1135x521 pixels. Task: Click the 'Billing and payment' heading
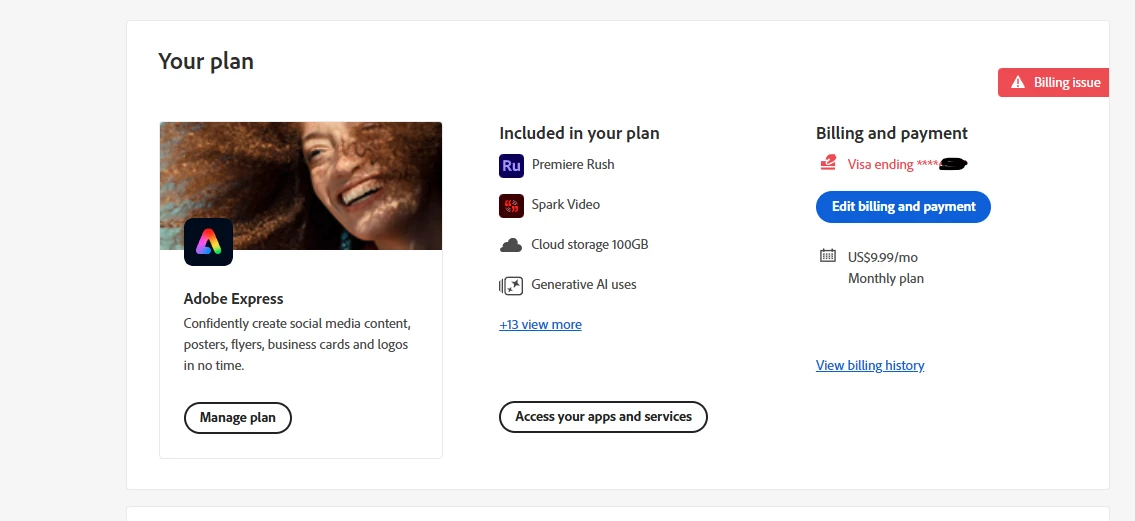click(892, 133)
